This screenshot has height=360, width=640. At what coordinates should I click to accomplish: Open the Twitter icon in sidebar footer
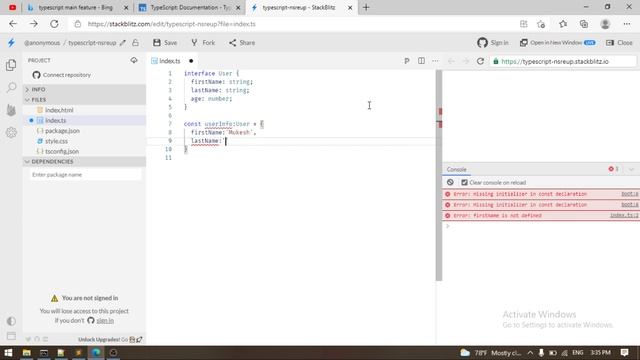click(x=28, y=339)
